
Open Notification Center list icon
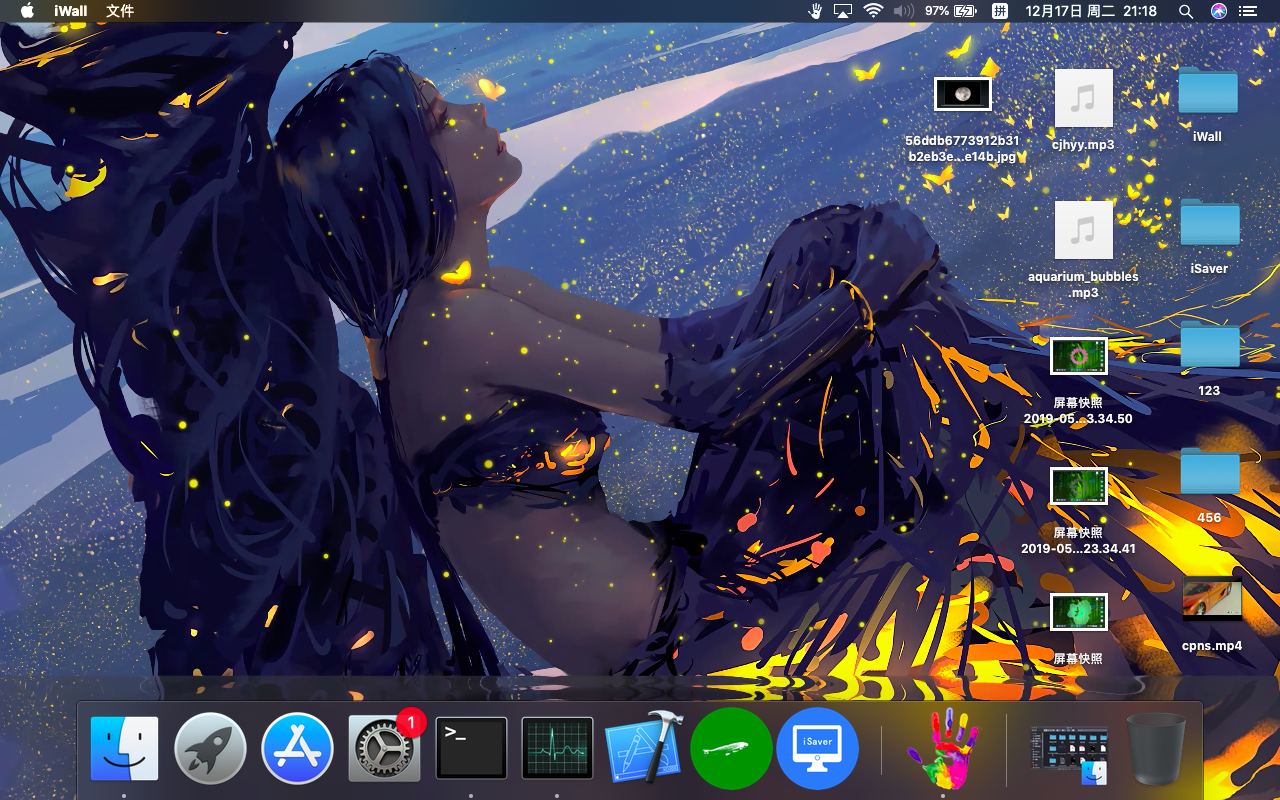(x=1247, y=11)
